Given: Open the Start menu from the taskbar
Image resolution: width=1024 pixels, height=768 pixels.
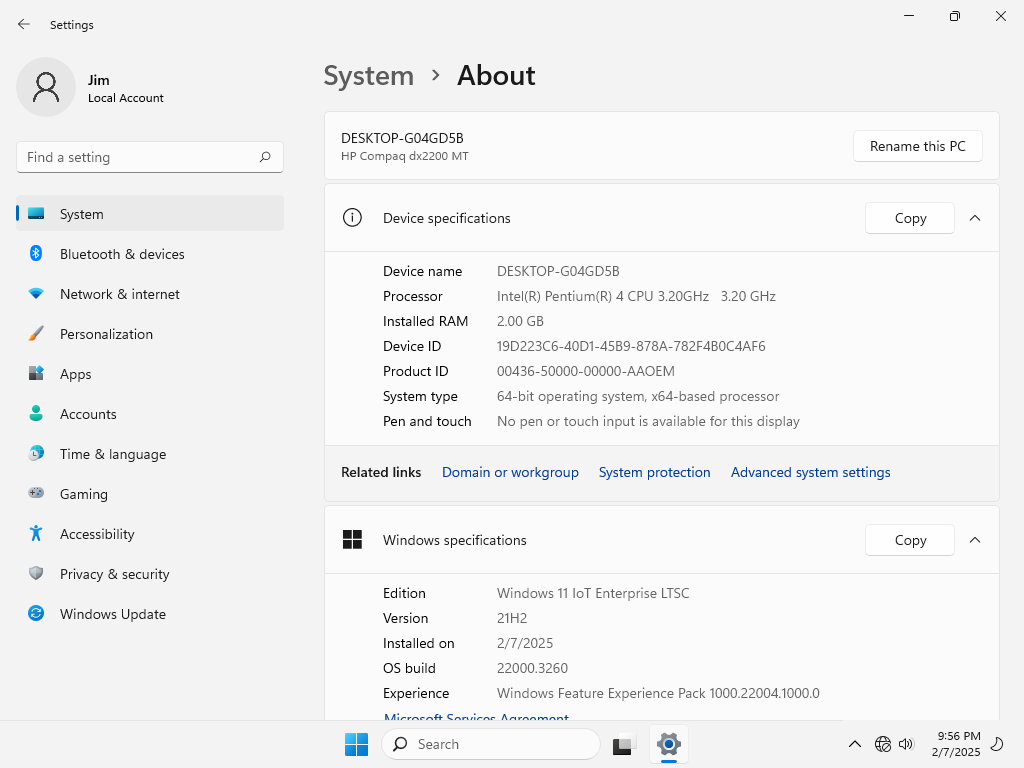Looking at the screenshot, I should click(357, 744).
